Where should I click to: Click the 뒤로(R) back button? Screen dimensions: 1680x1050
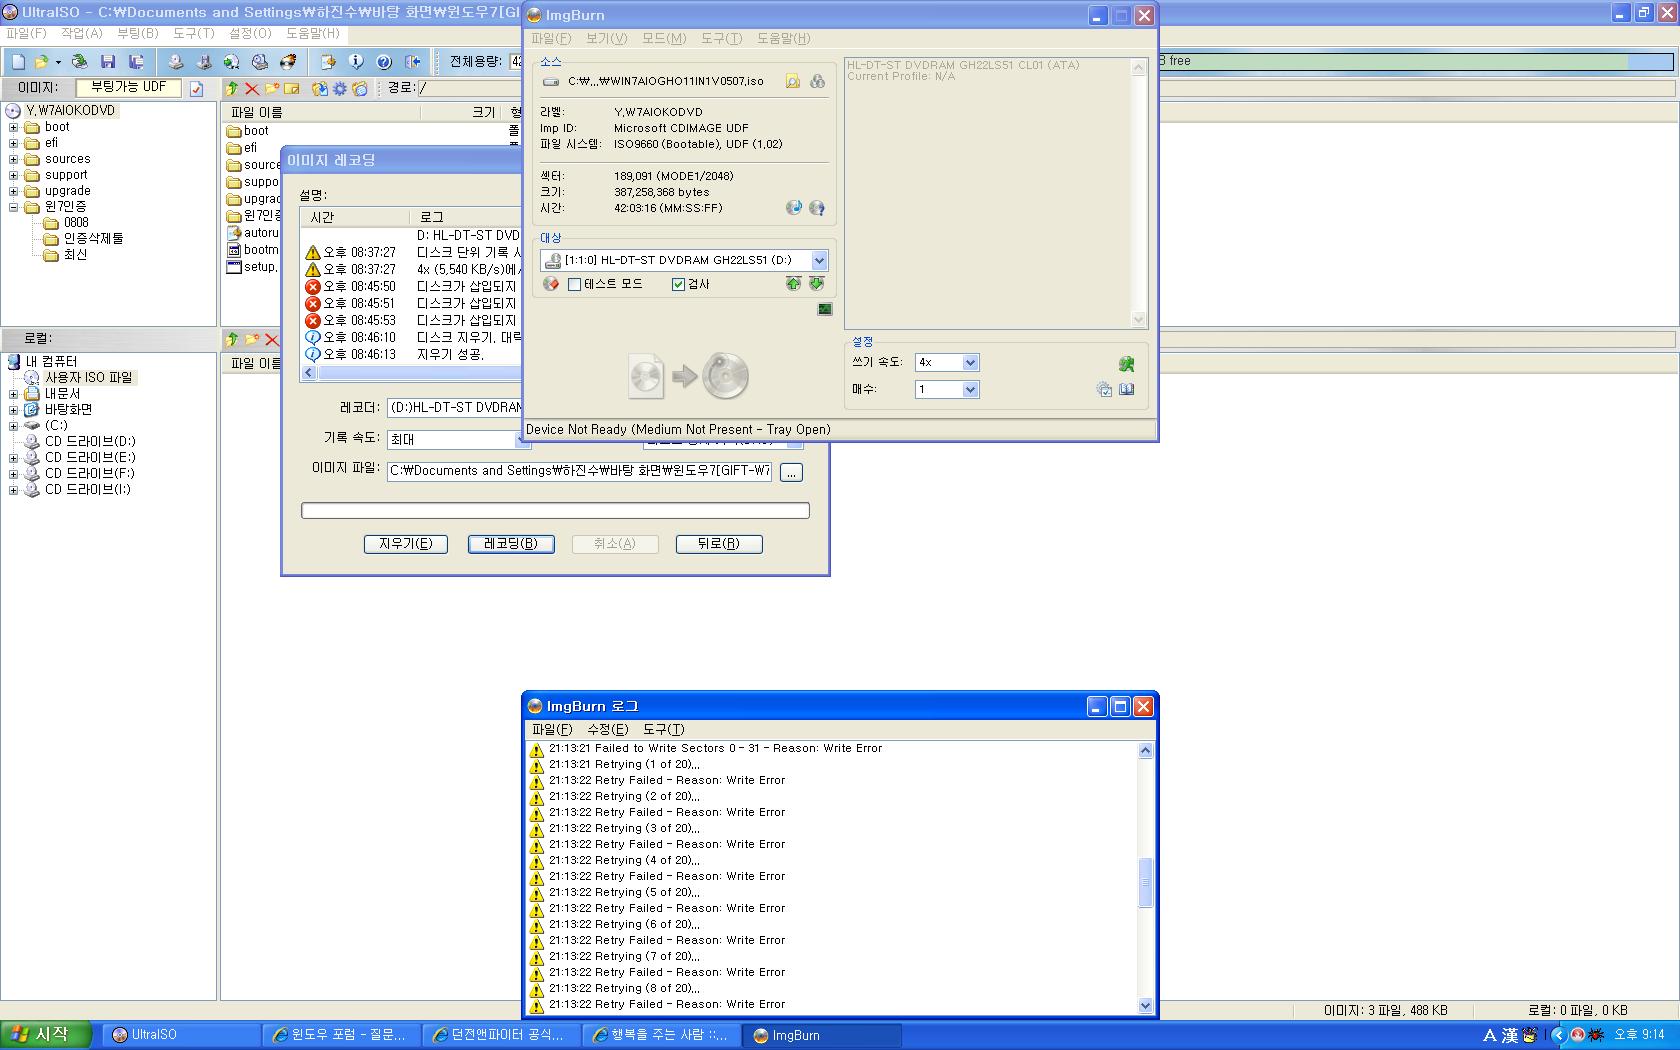click(719, 544)
